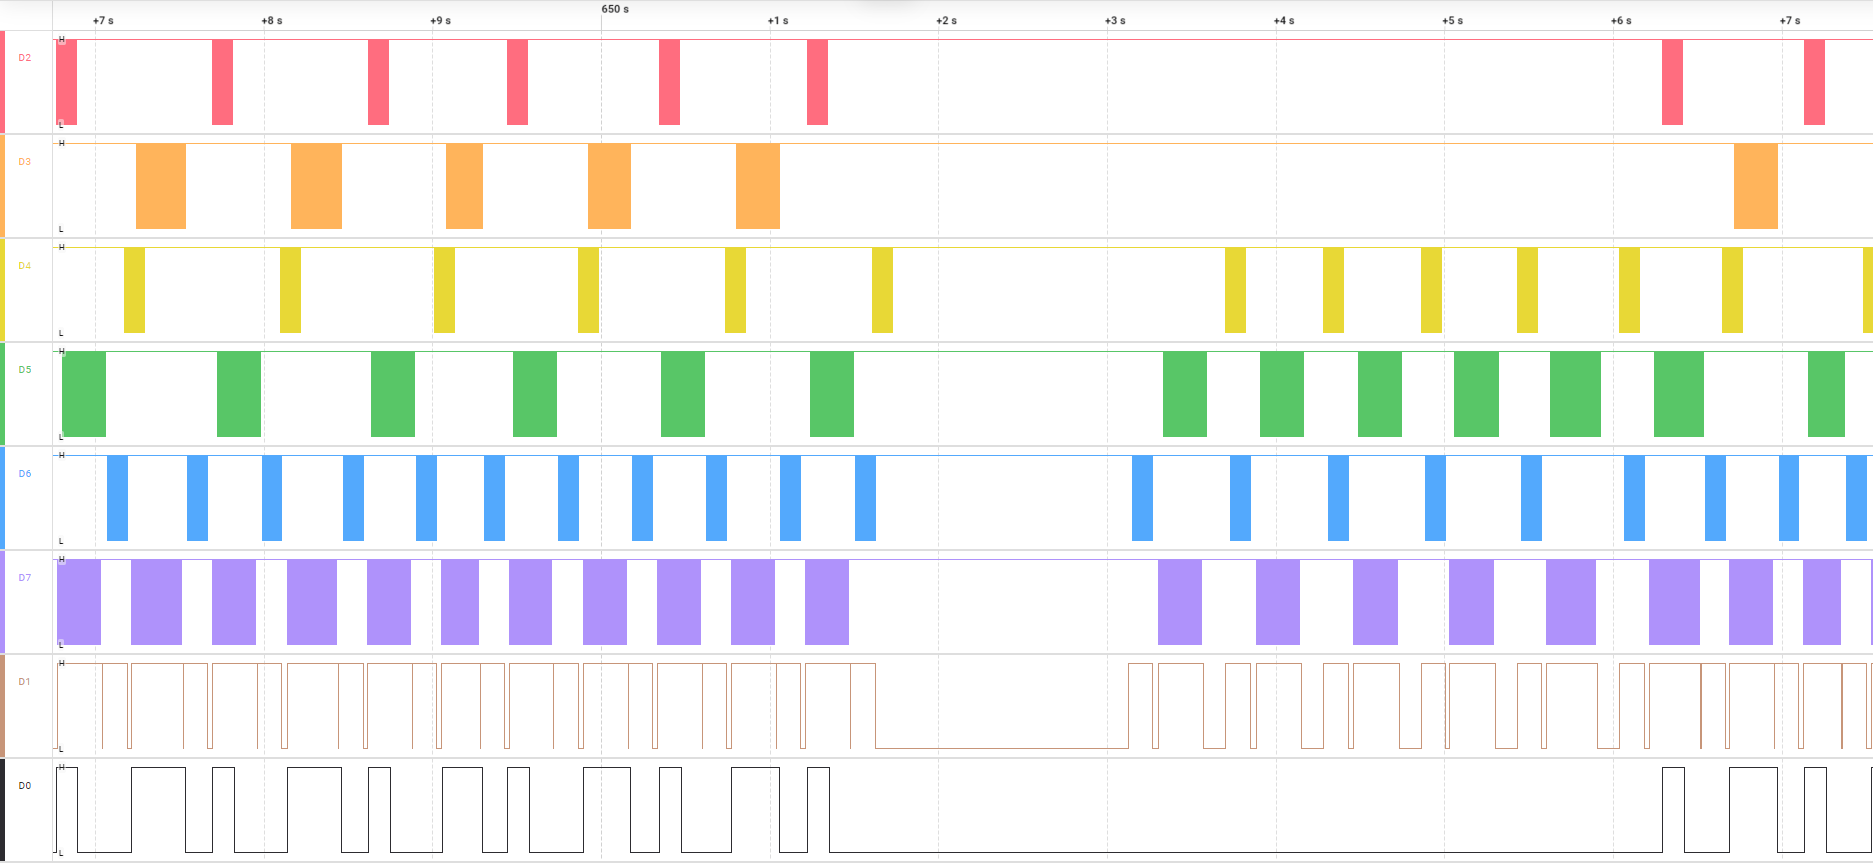Click the long flat low segment of D1
The width and height of the screenshot is (1873, 863).
(x=1001, y=748)
